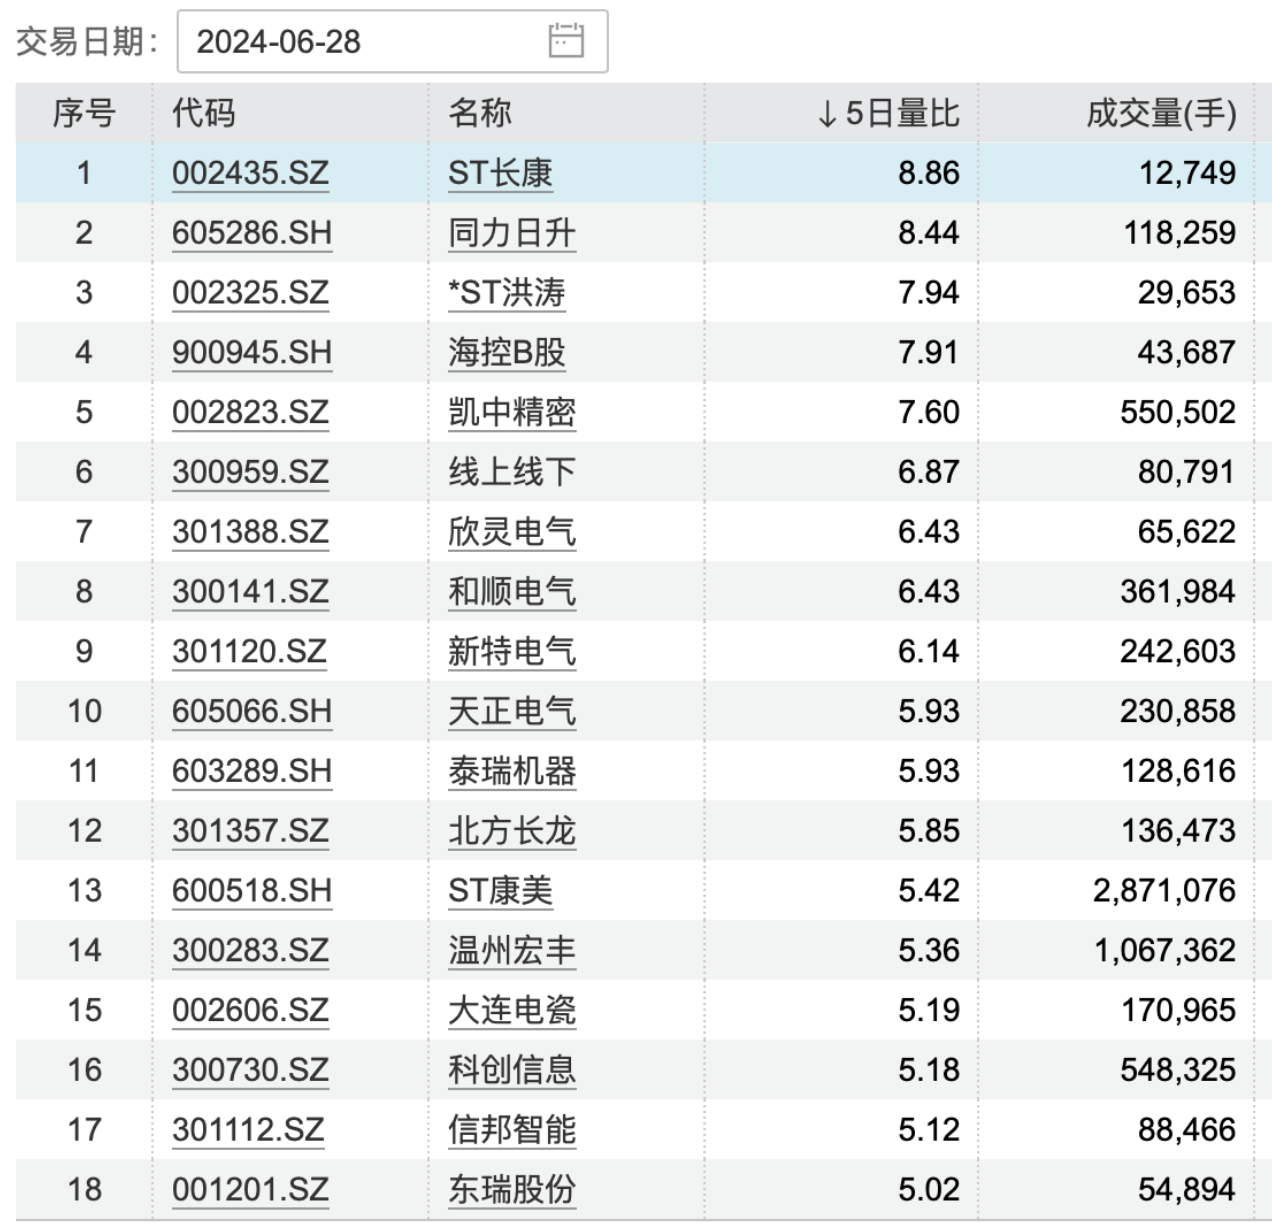Viewport: 1272px width, 1230px height.
Task: Click the trade date input field
Action: pyautogui.click(x=392, y=41)
